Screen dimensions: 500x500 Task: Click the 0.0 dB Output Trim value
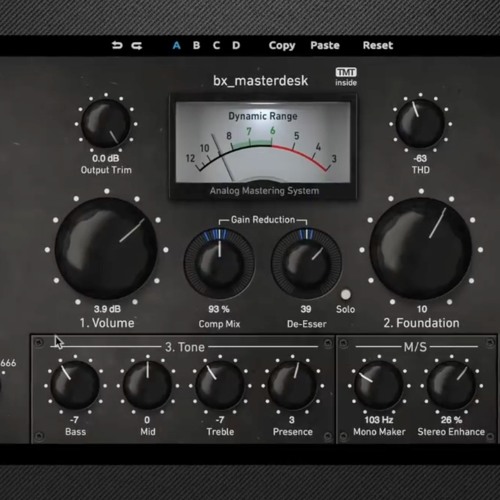[106, 158]
